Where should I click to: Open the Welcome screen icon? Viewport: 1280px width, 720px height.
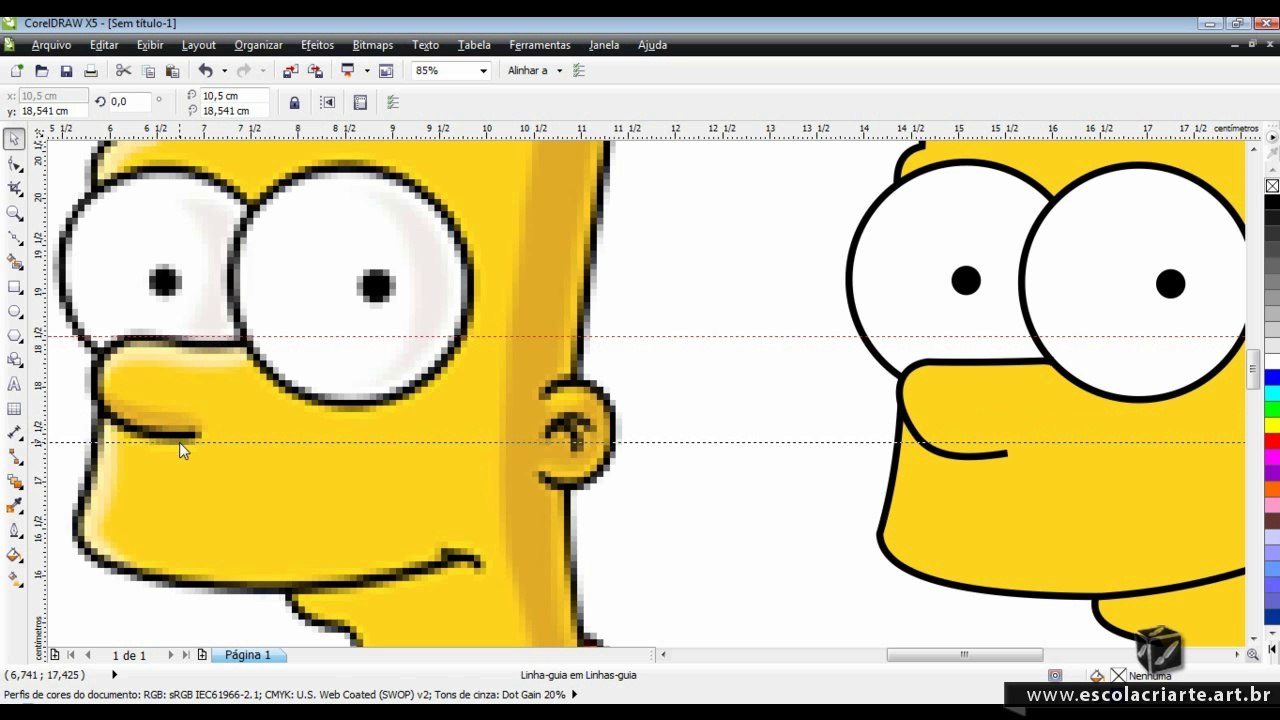[x=386, y=71]
